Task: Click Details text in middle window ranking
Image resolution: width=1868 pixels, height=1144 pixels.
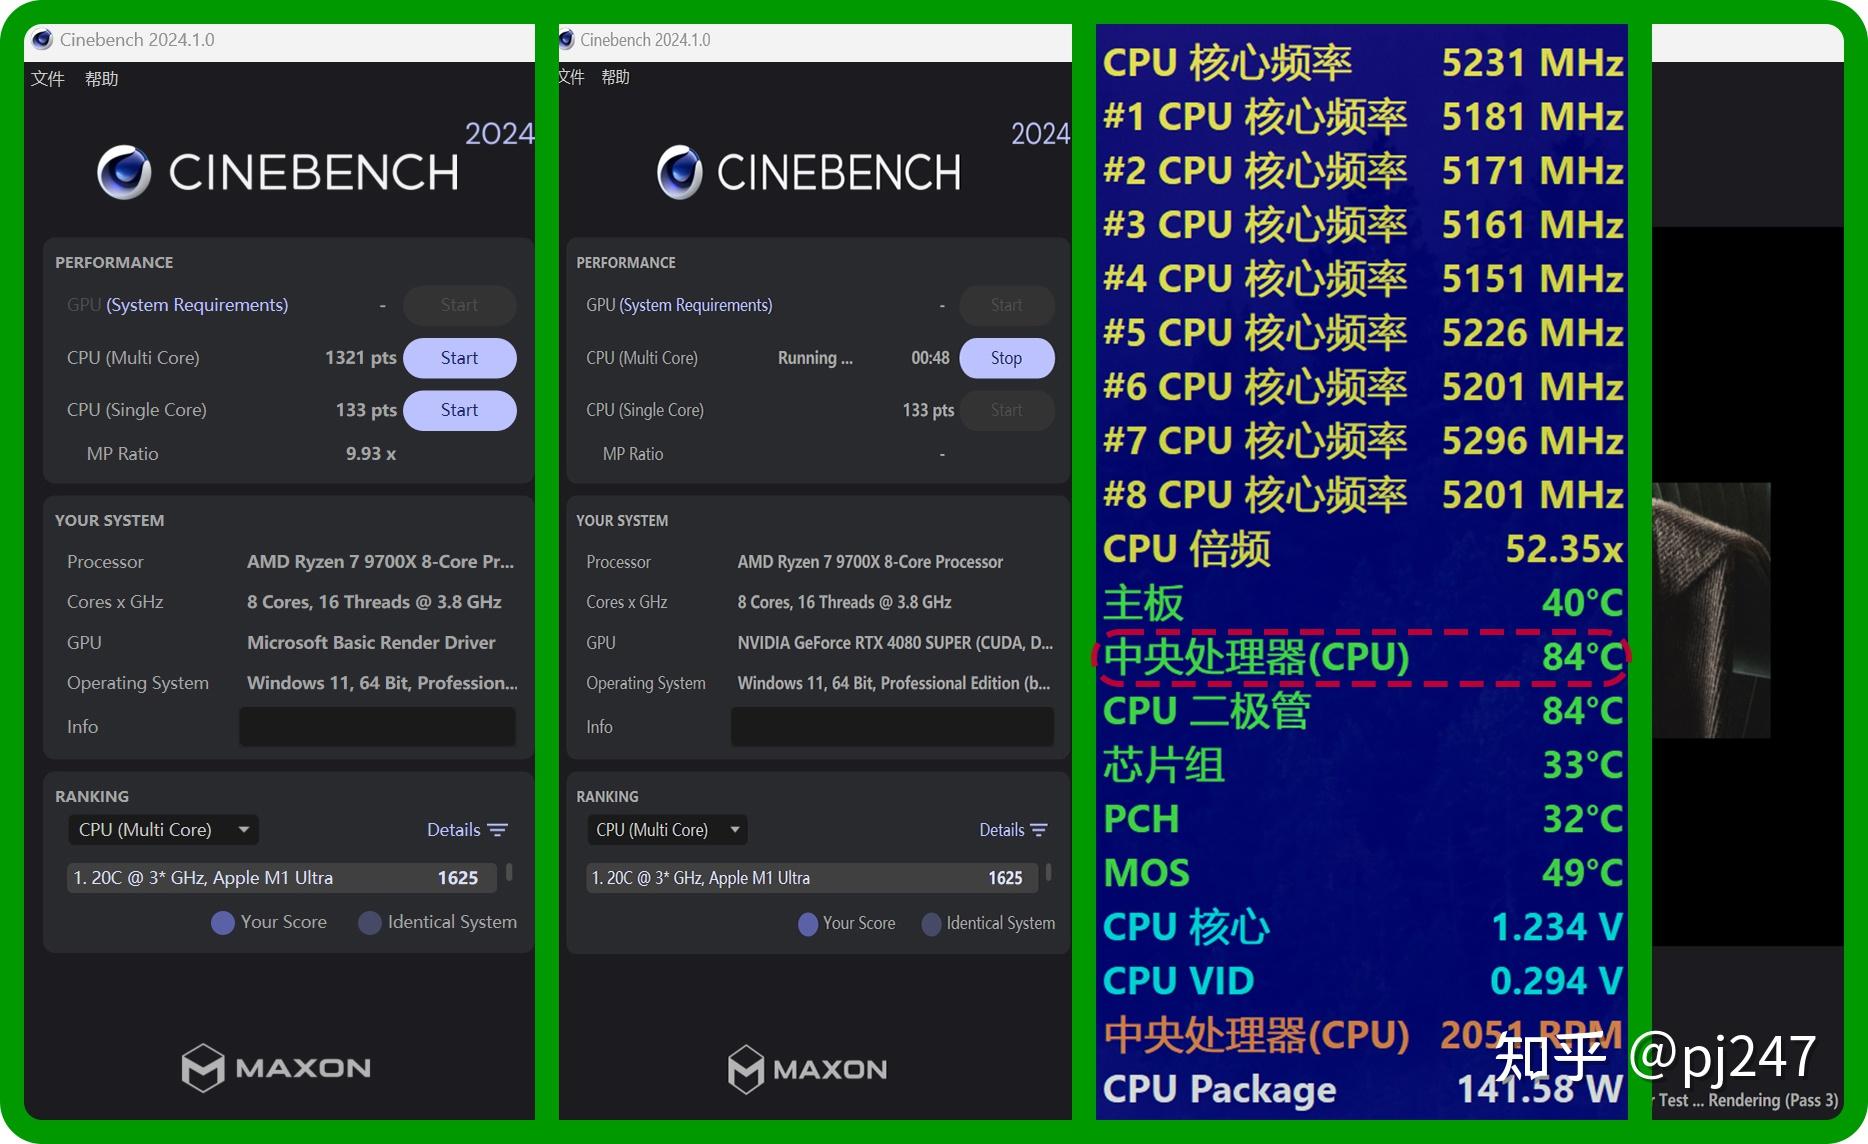Action: [1001, 830]
